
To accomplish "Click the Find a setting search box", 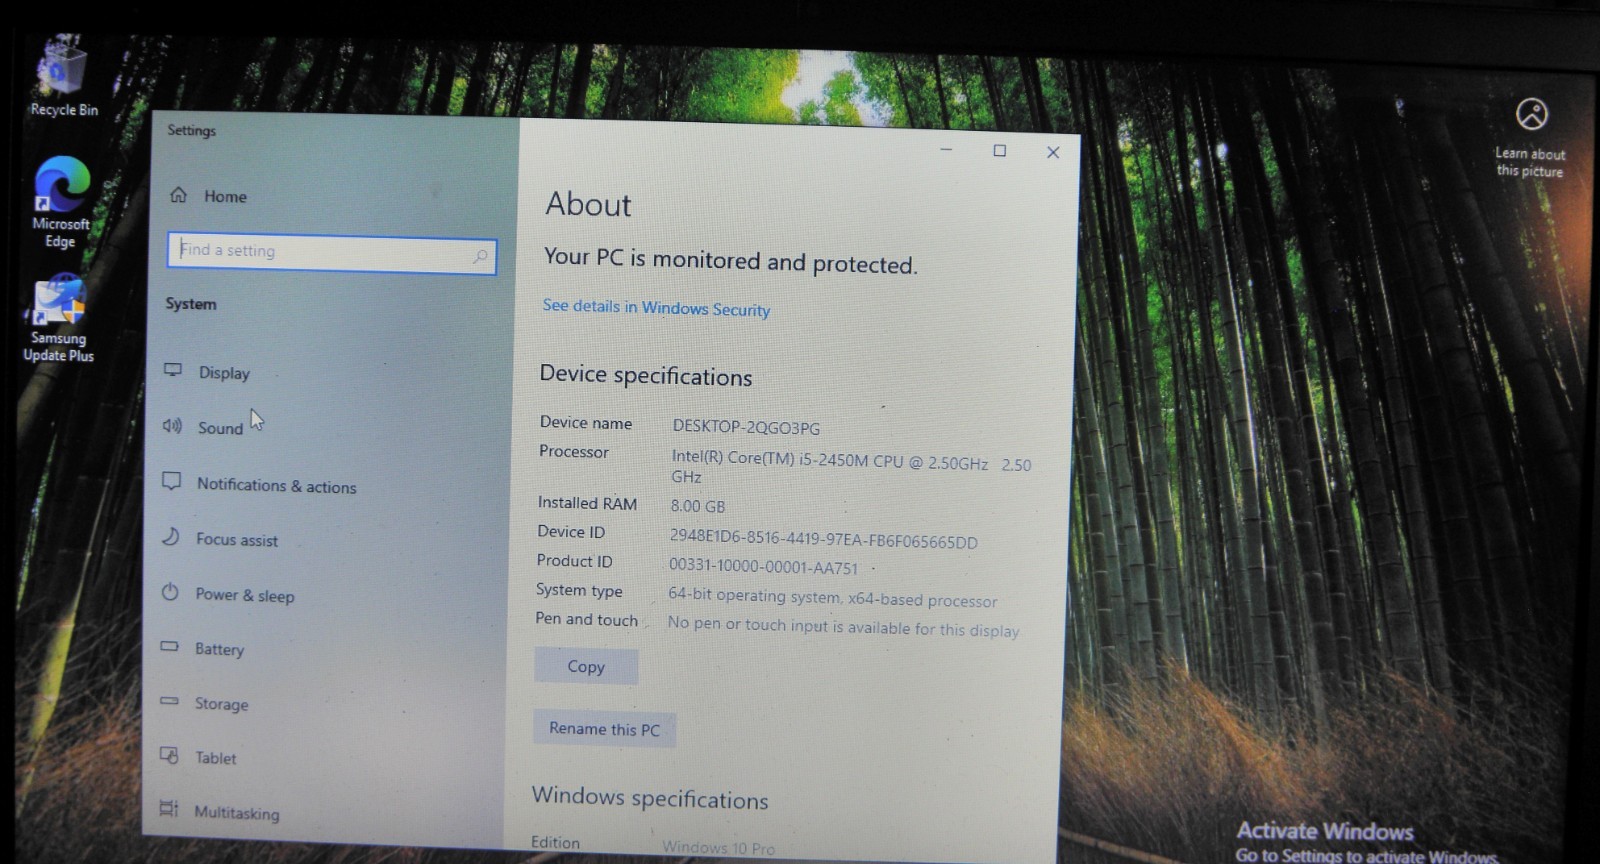I will [x=331, y=253].
